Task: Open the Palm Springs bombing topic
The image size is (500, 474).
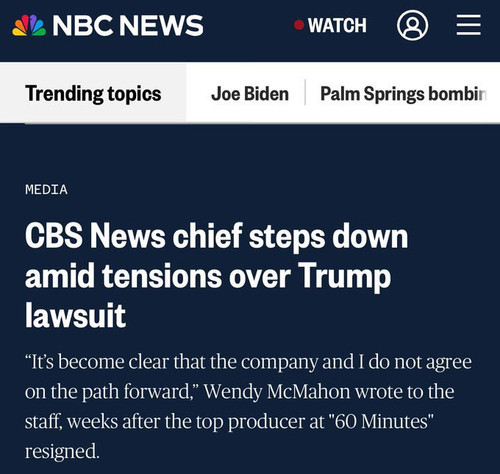Action: click(403, 94)
